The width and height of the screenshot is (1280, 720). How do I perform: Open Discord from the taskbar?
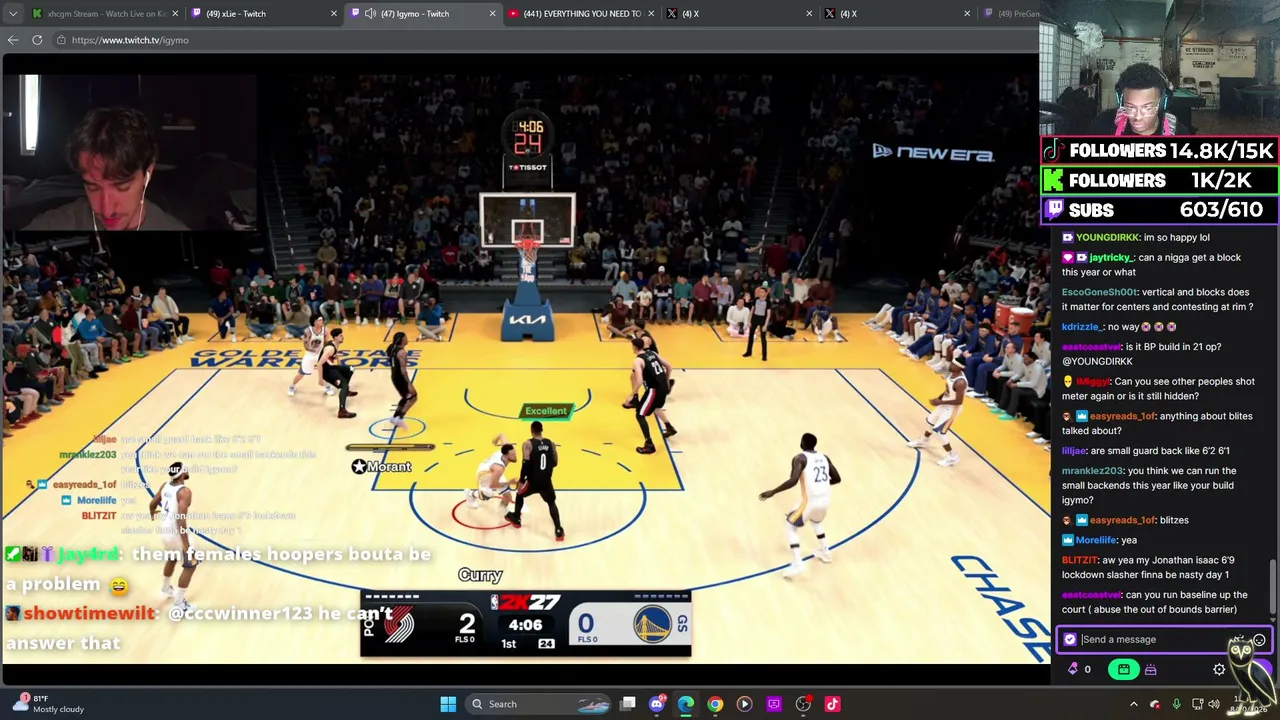pyautogui.click(x=657, y=704)
